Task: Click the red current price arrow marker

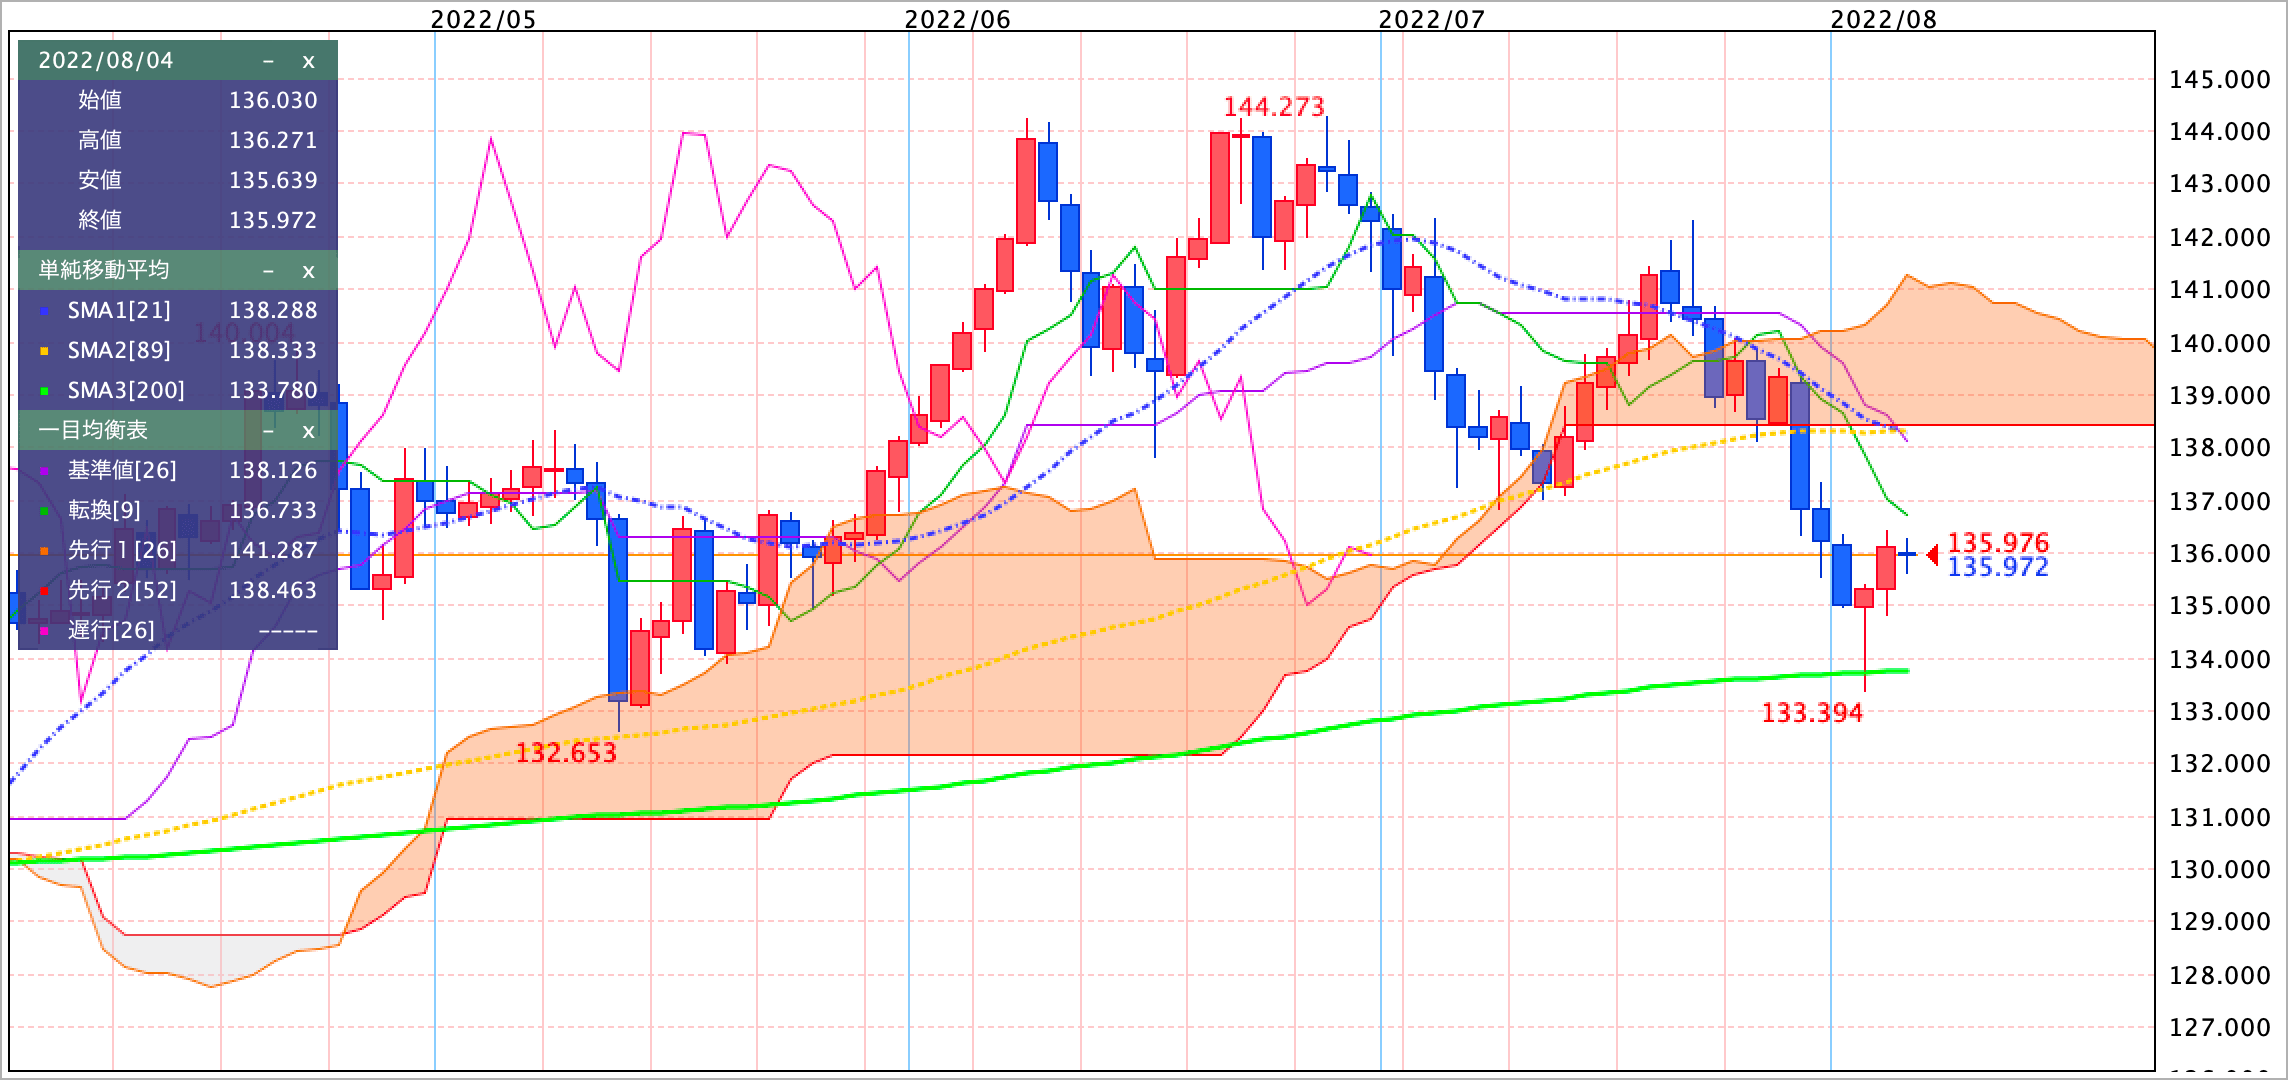Action: pos(1932,554)
